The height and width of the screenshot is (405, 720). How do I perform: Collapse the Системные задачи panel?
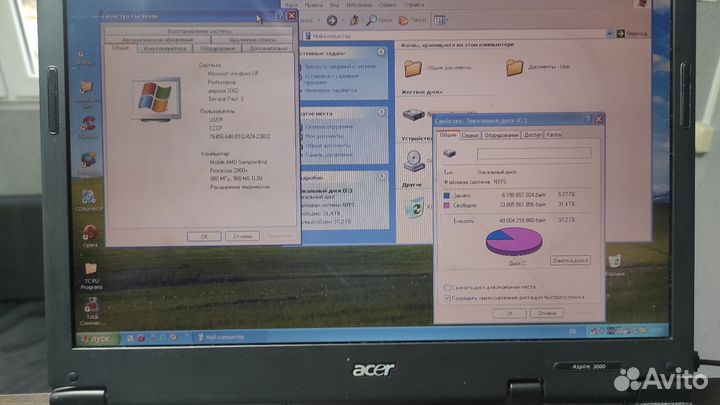click(x=381, y=52)
